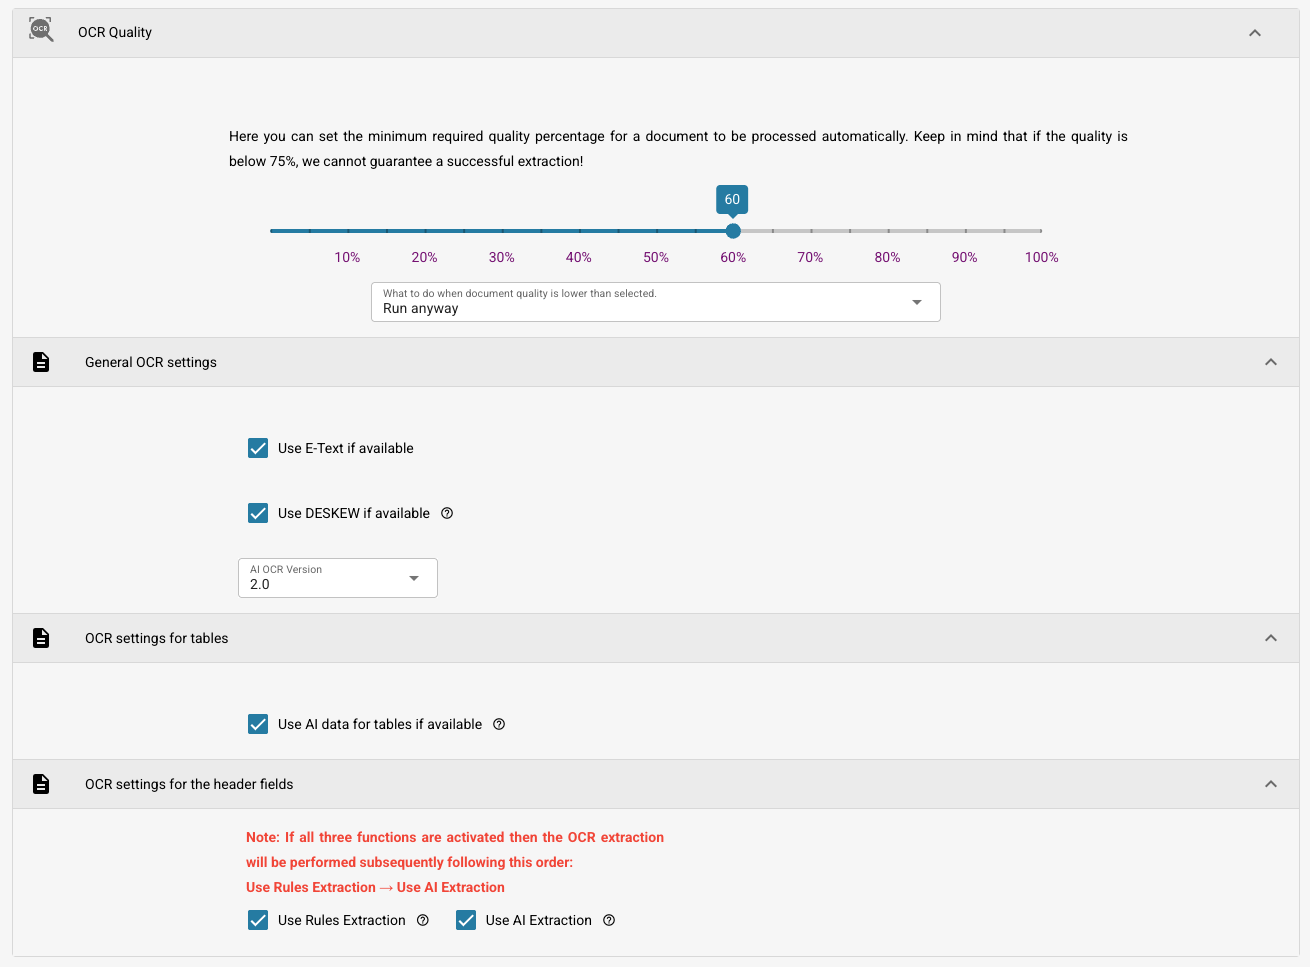
Task: Collapse the General OCR settings section chevron
Action: [x=1271, y=362]
